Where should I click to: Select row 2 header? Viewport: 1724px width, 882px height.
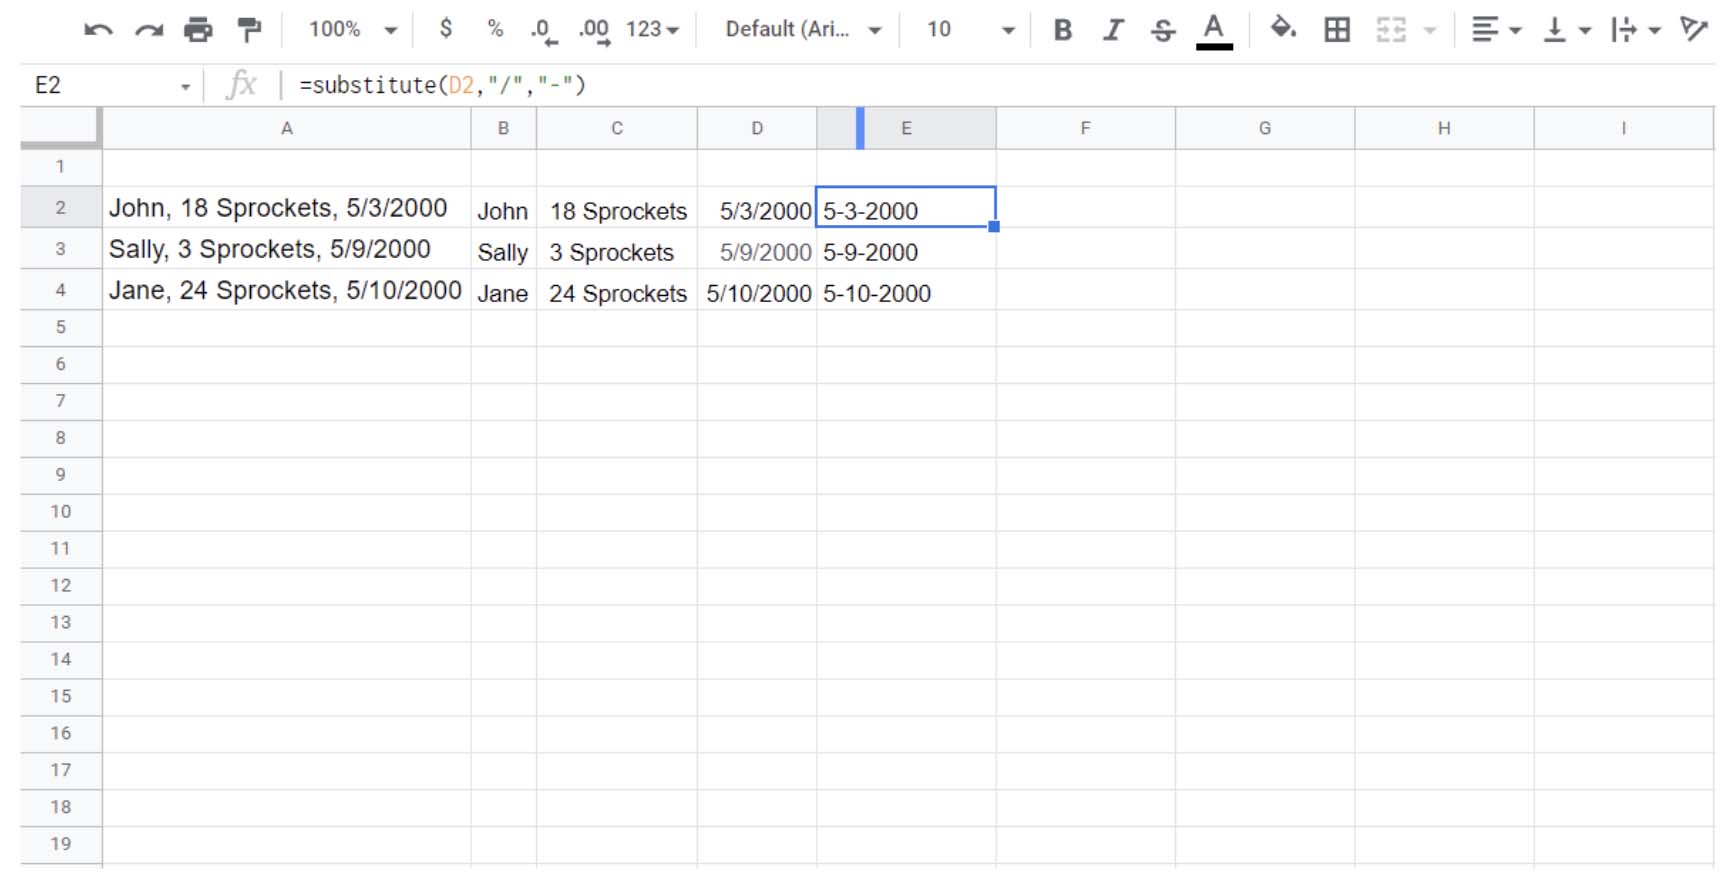click(x=61, y=207)
